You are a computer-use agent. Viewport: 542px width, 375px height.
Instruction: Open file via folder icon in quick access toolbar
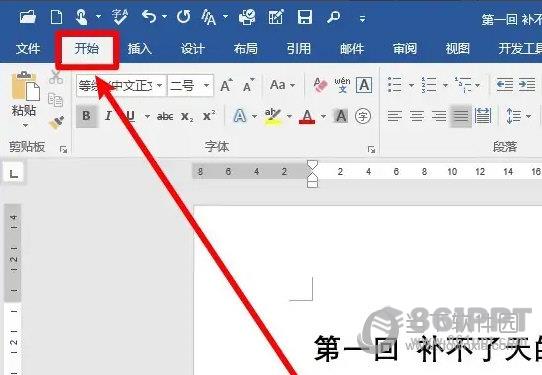tap(28, 17)
